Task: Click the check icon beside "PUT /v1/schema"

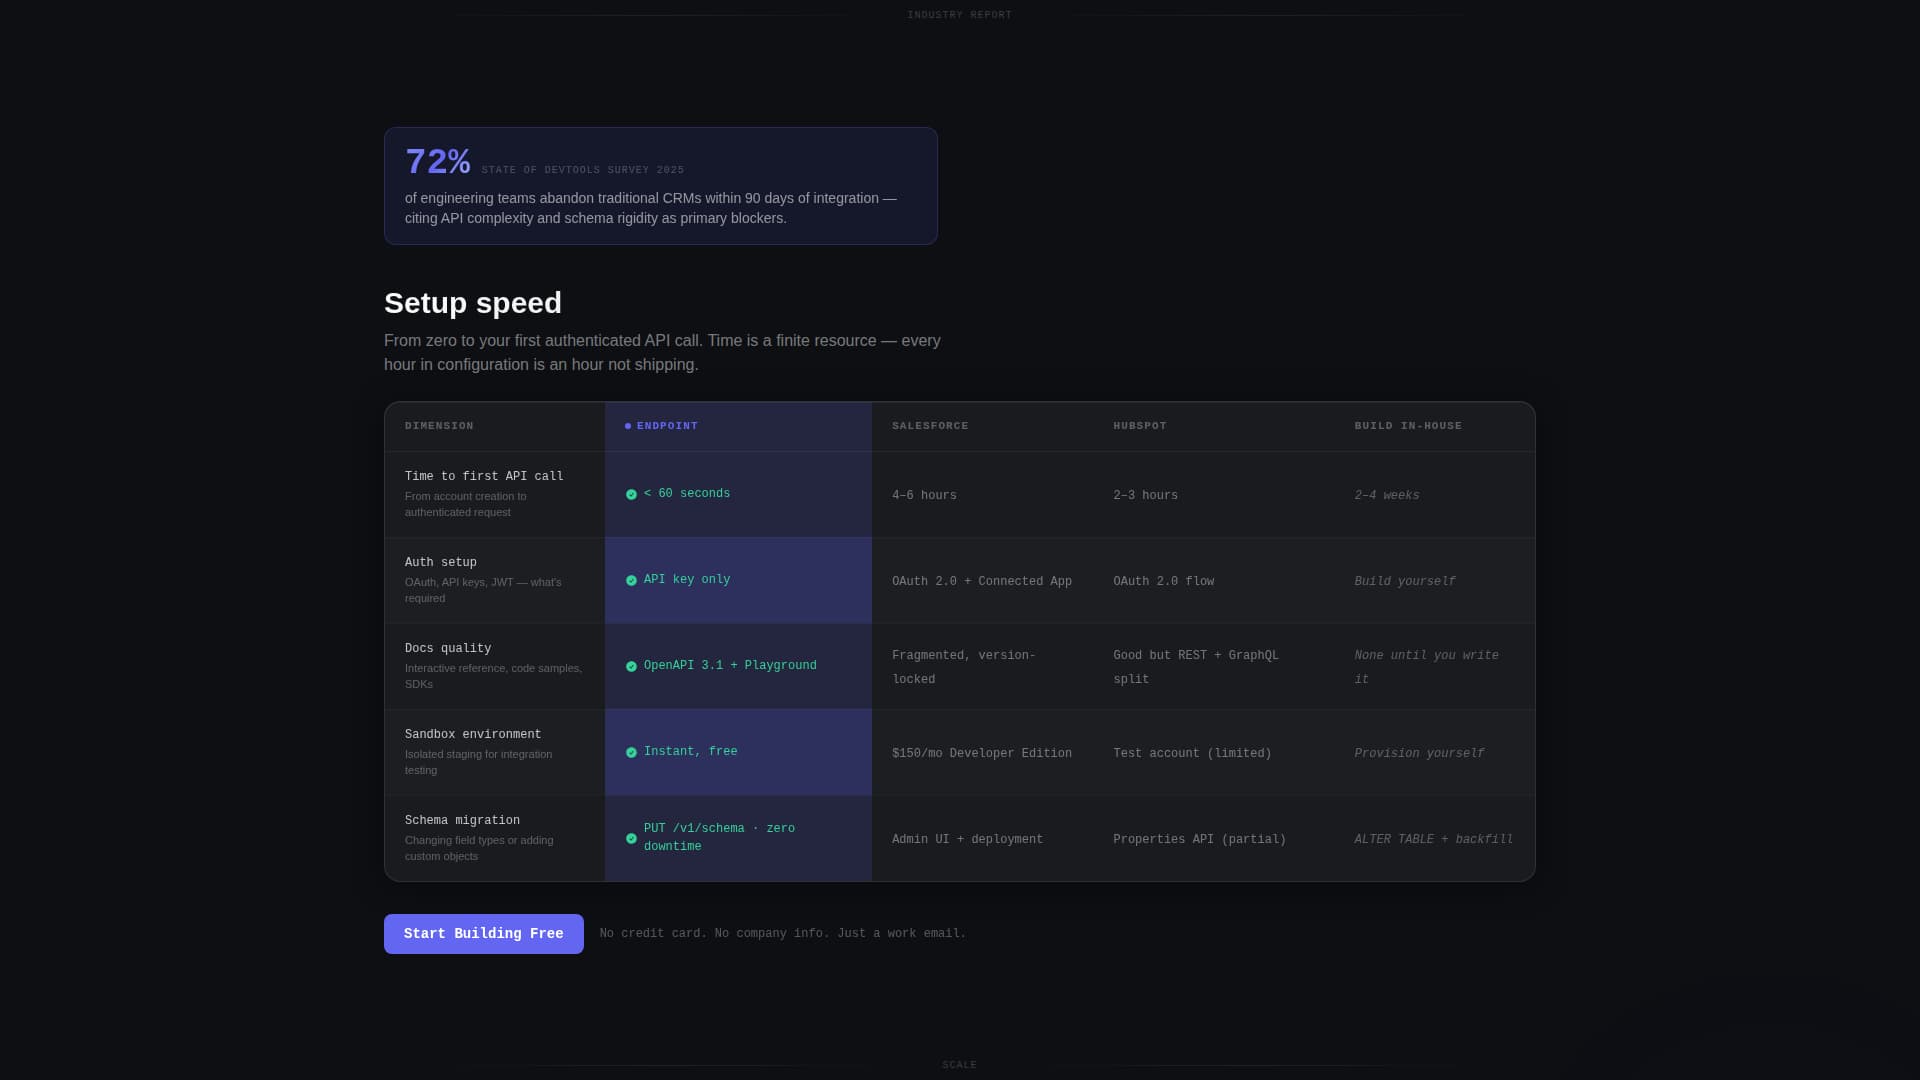Action: pyautogui.click(x=631, y=839)
